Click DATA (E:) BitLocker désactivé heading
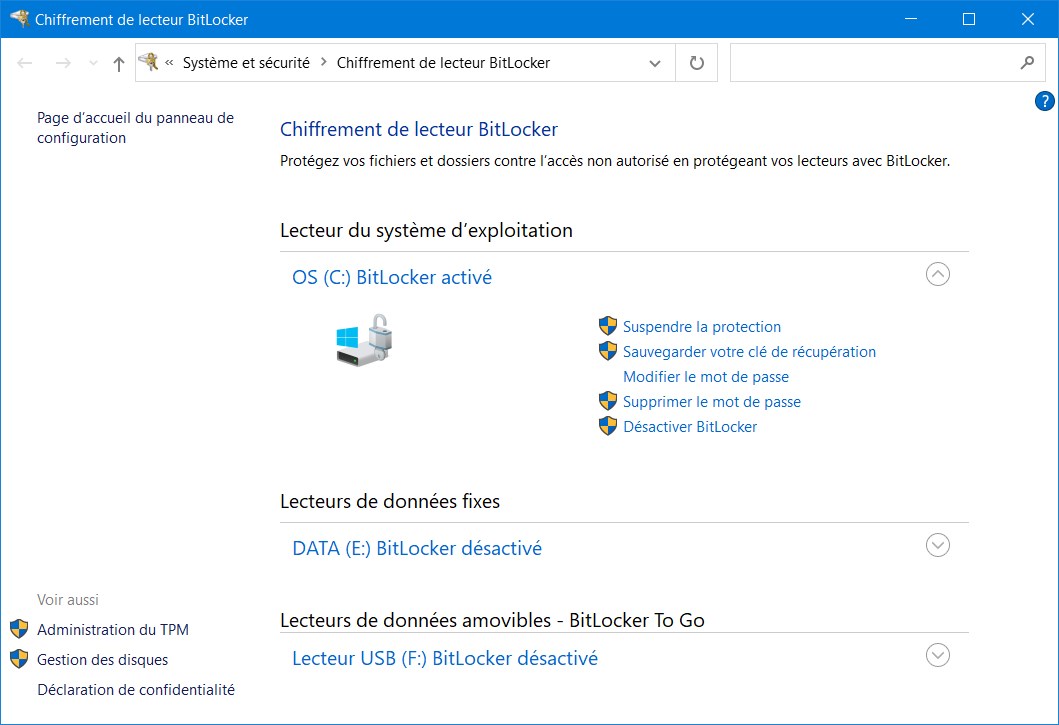Screen dimensions: 1059x725 click(x=417, y=549)
